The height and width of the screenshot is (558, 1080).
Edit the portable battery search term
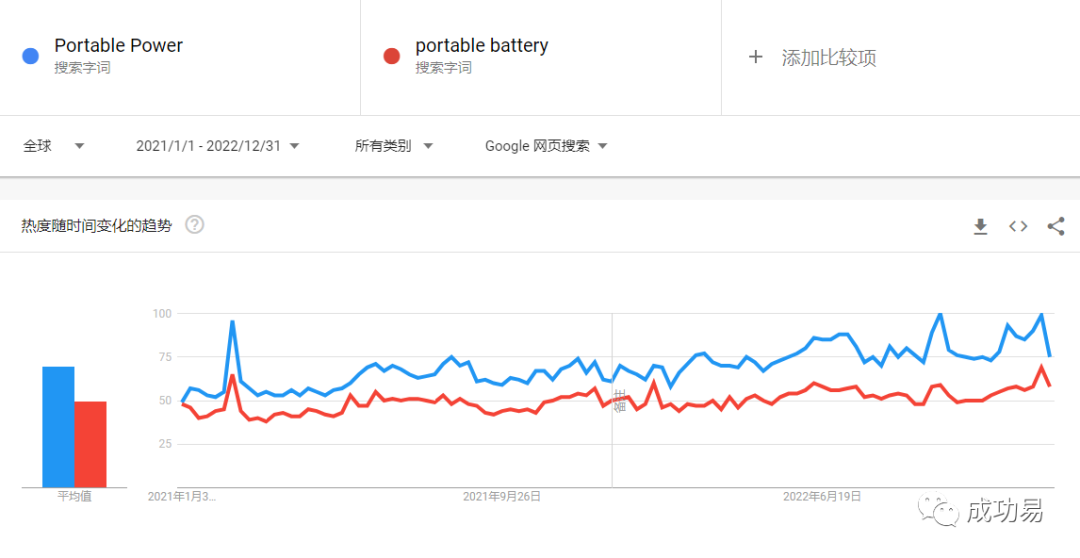(481, 46)
